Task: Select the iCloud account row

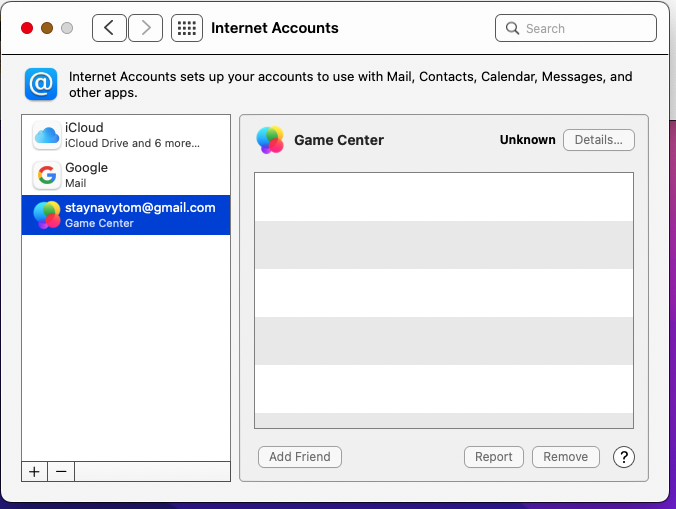Action: (130, 135)
